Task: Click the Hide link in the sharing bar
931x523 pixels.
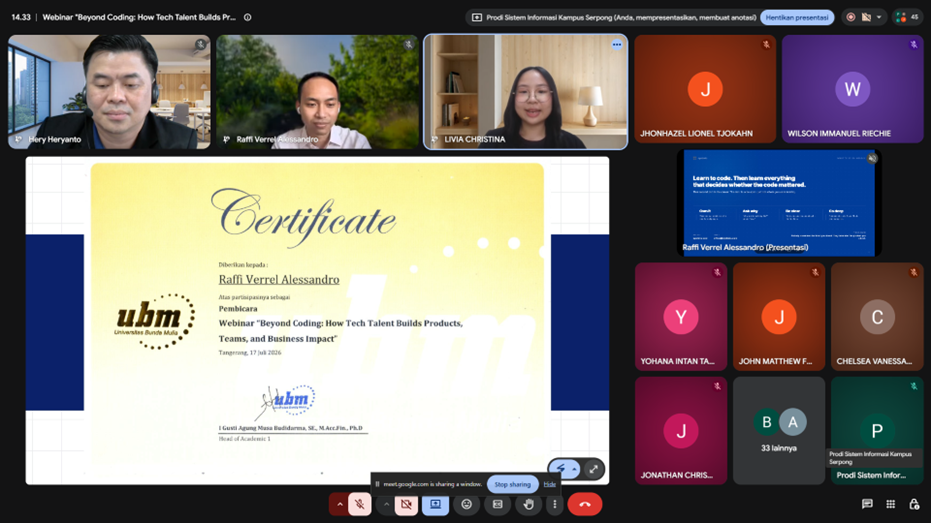Action: click(550, 484)
